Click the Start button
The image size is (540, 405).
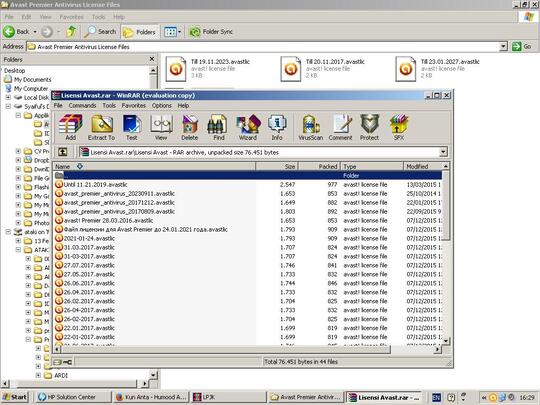(15, 397)
